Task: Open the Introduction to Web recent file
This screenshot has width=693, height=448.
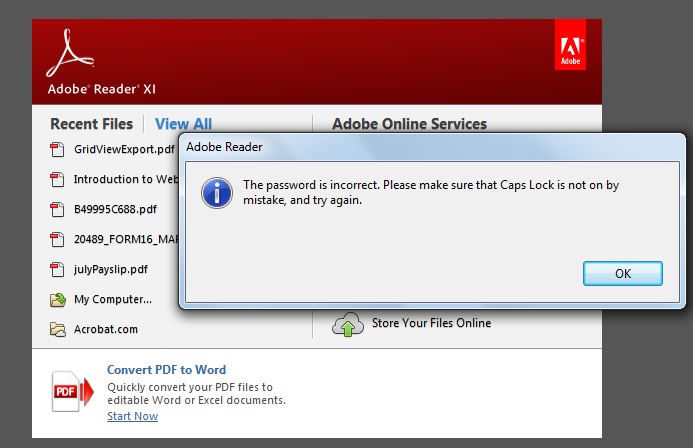Action: (126, 179)
